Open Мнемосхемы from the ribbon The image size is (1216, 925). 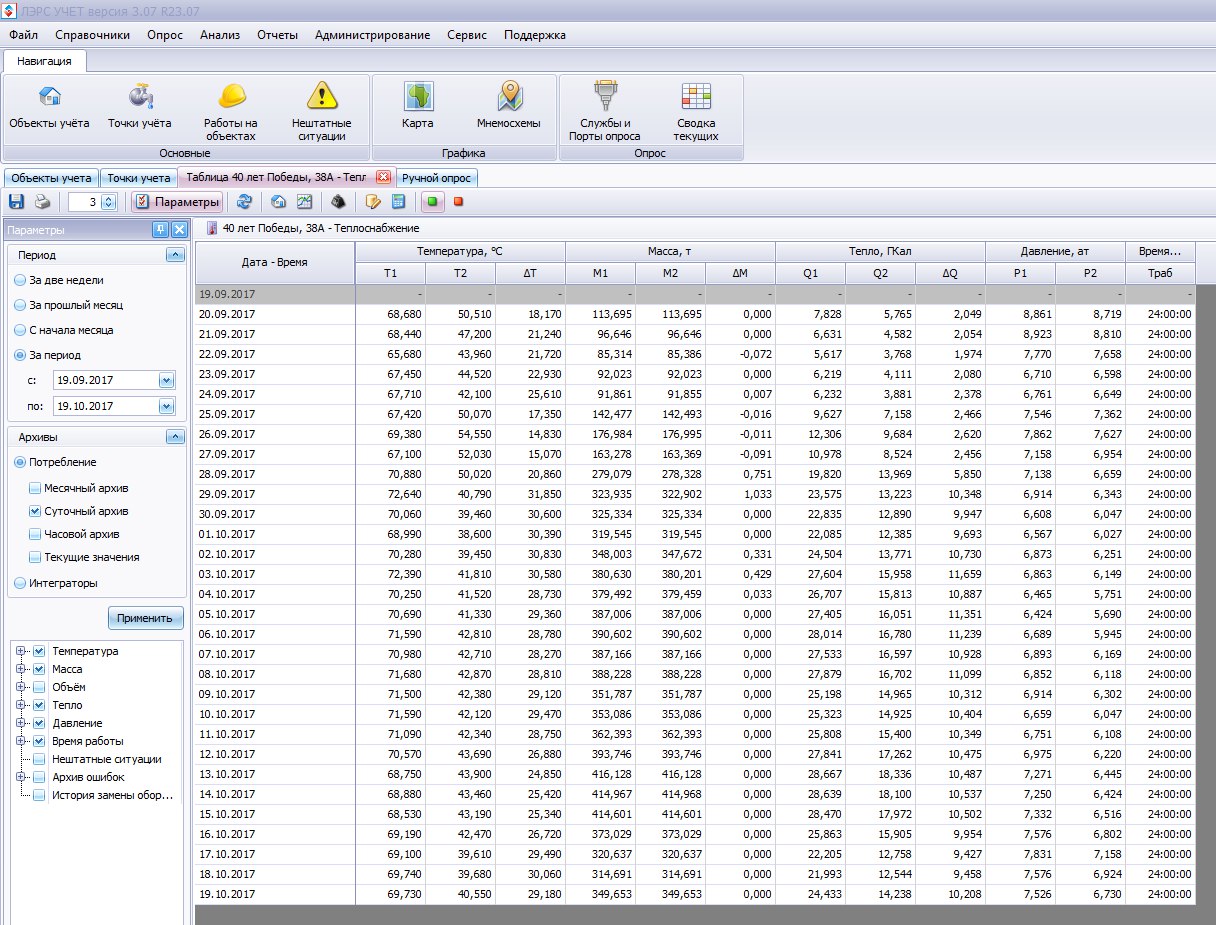508,98
